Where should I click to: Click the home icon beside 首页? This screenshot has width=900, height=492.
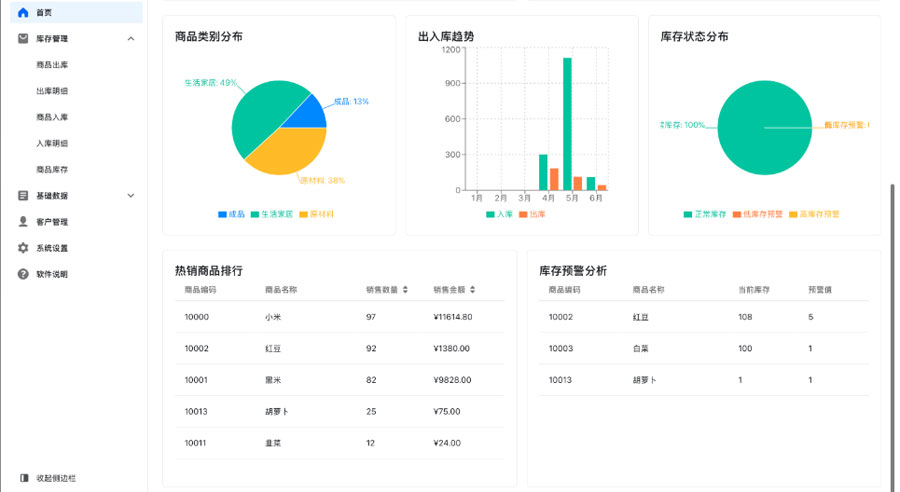point(23,12)
